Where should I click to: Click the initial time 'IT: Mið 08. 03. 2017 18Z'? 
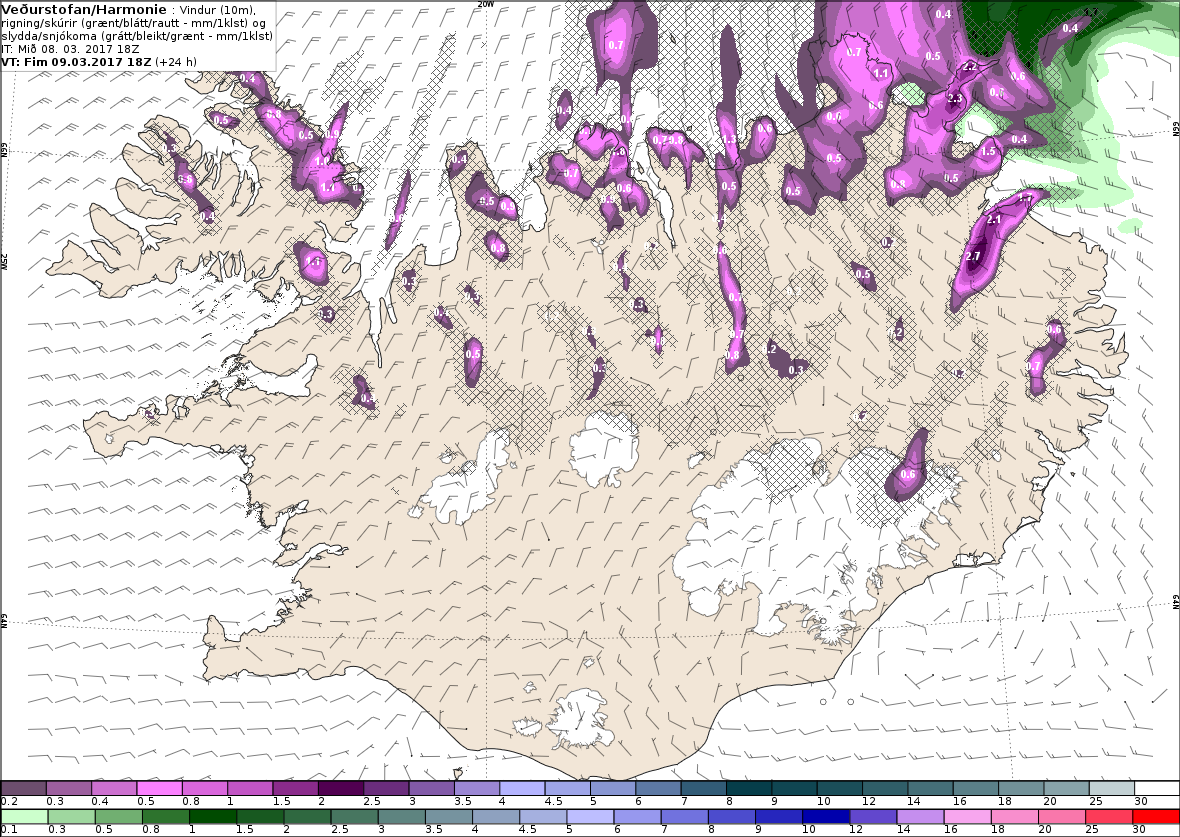[70, 49]
